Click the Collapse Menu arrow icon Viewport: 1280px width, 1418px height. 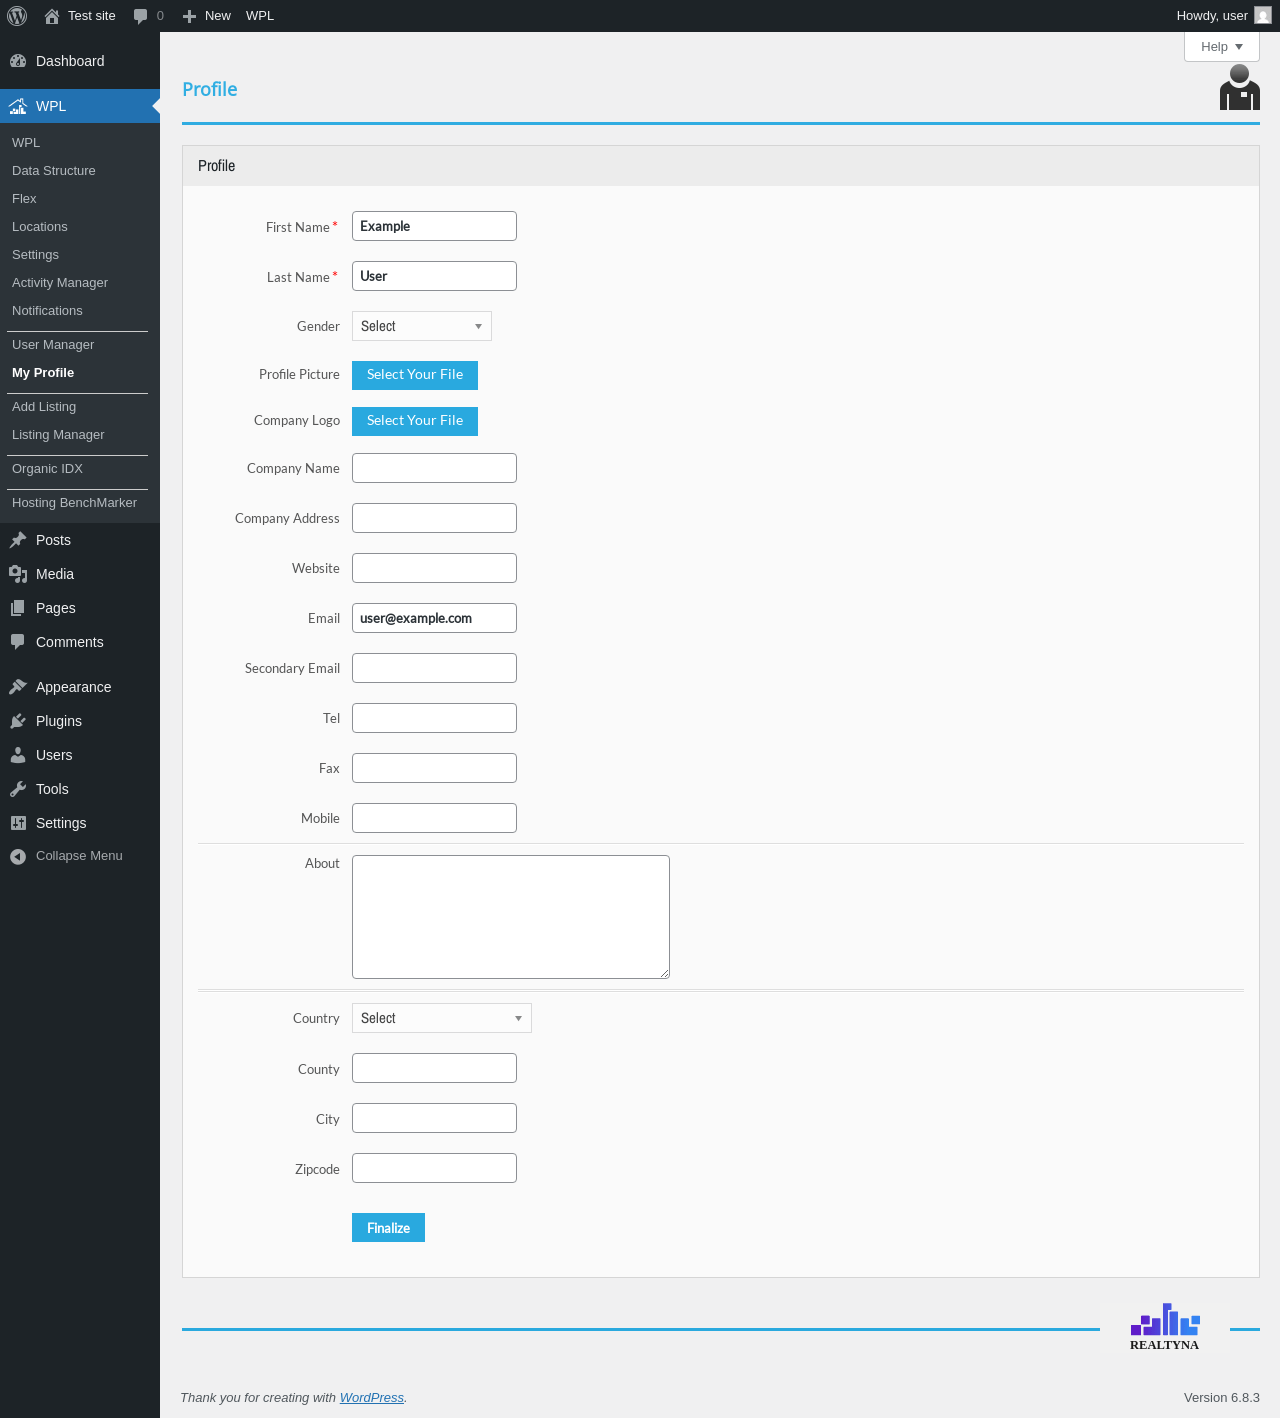click(x=18, y=856)
